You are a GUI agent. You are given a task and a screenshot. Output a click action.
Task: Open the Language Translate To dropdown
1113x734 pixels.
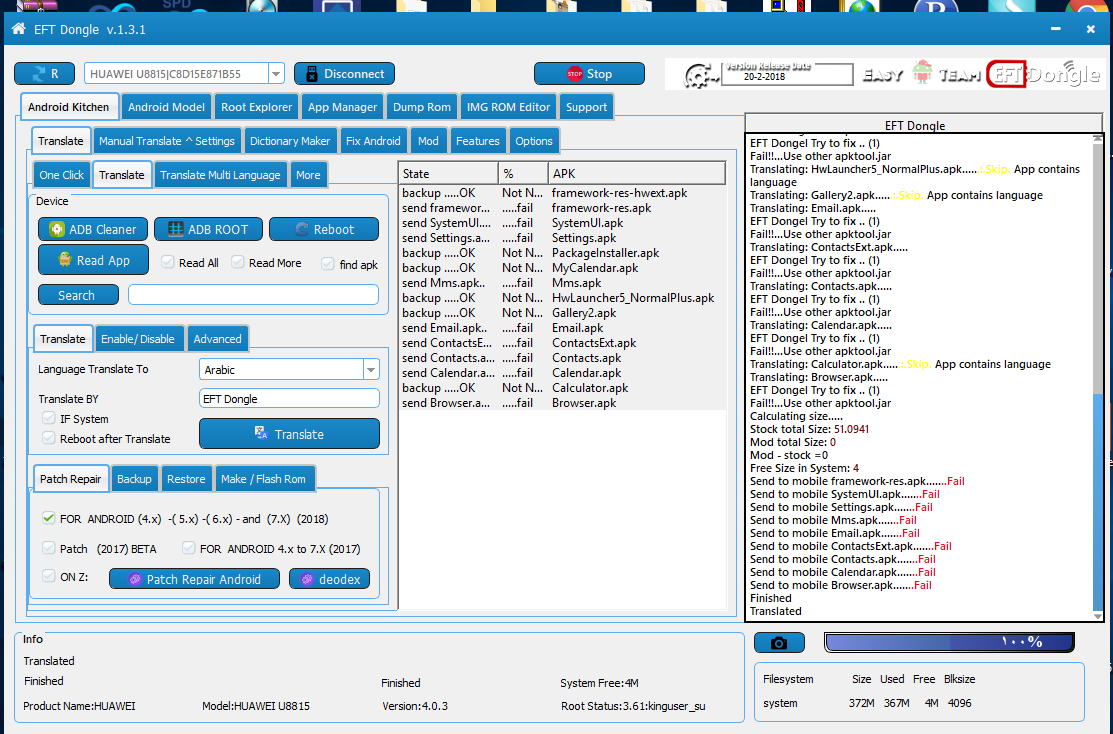point(371,370)
